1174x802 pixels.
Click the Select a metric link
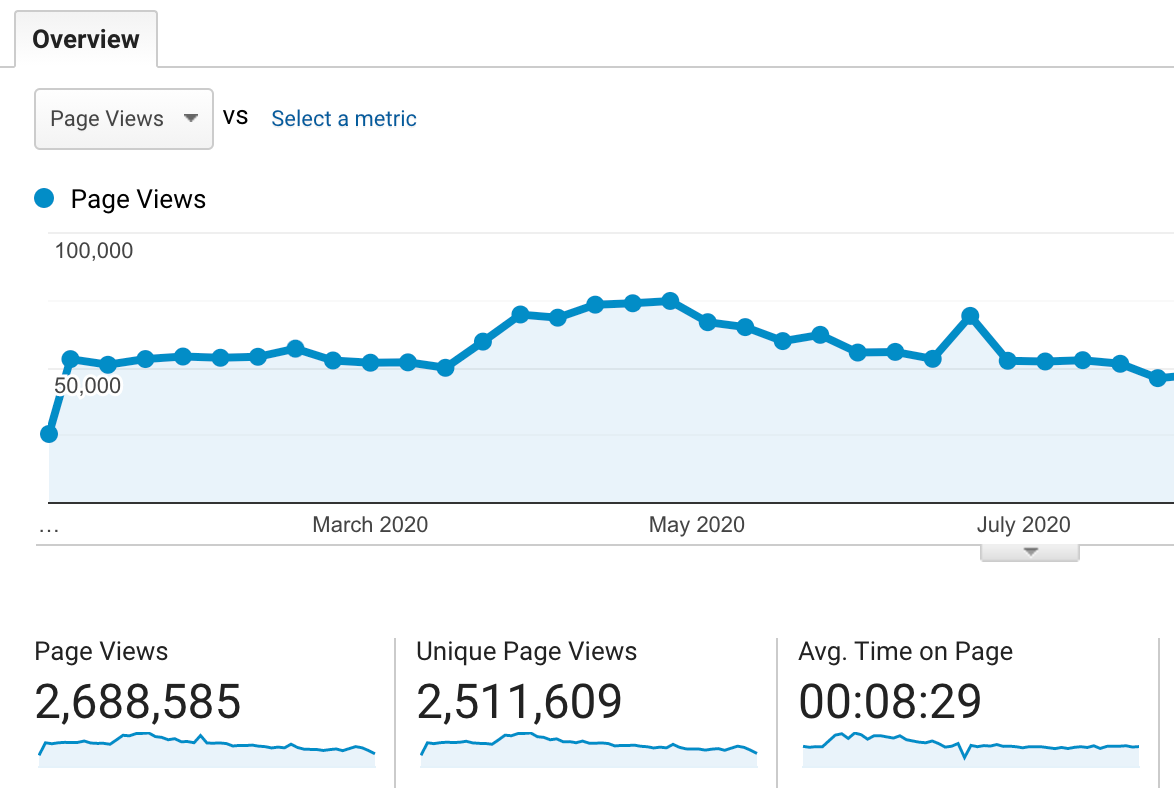343,119
